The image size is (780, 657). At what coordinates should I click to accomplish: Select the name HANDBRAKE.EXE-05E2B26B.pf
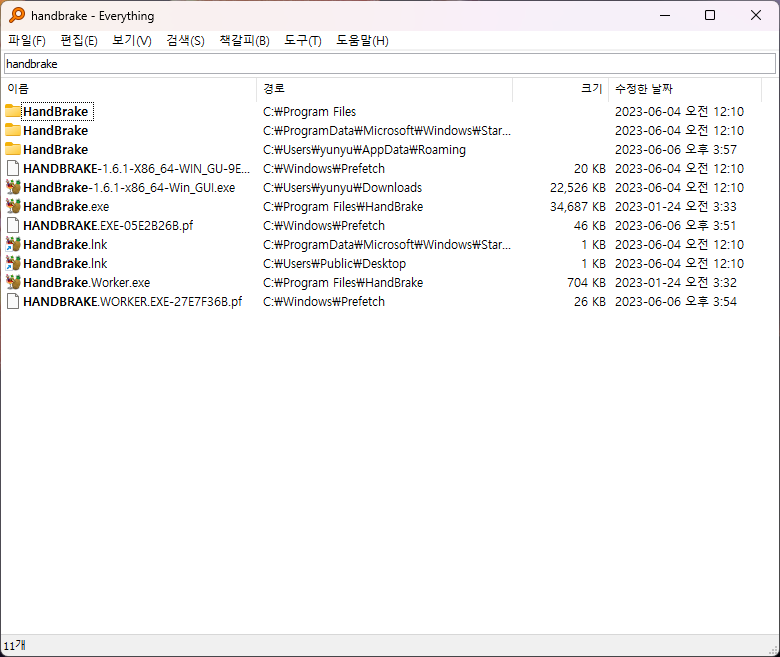point(108,225)
